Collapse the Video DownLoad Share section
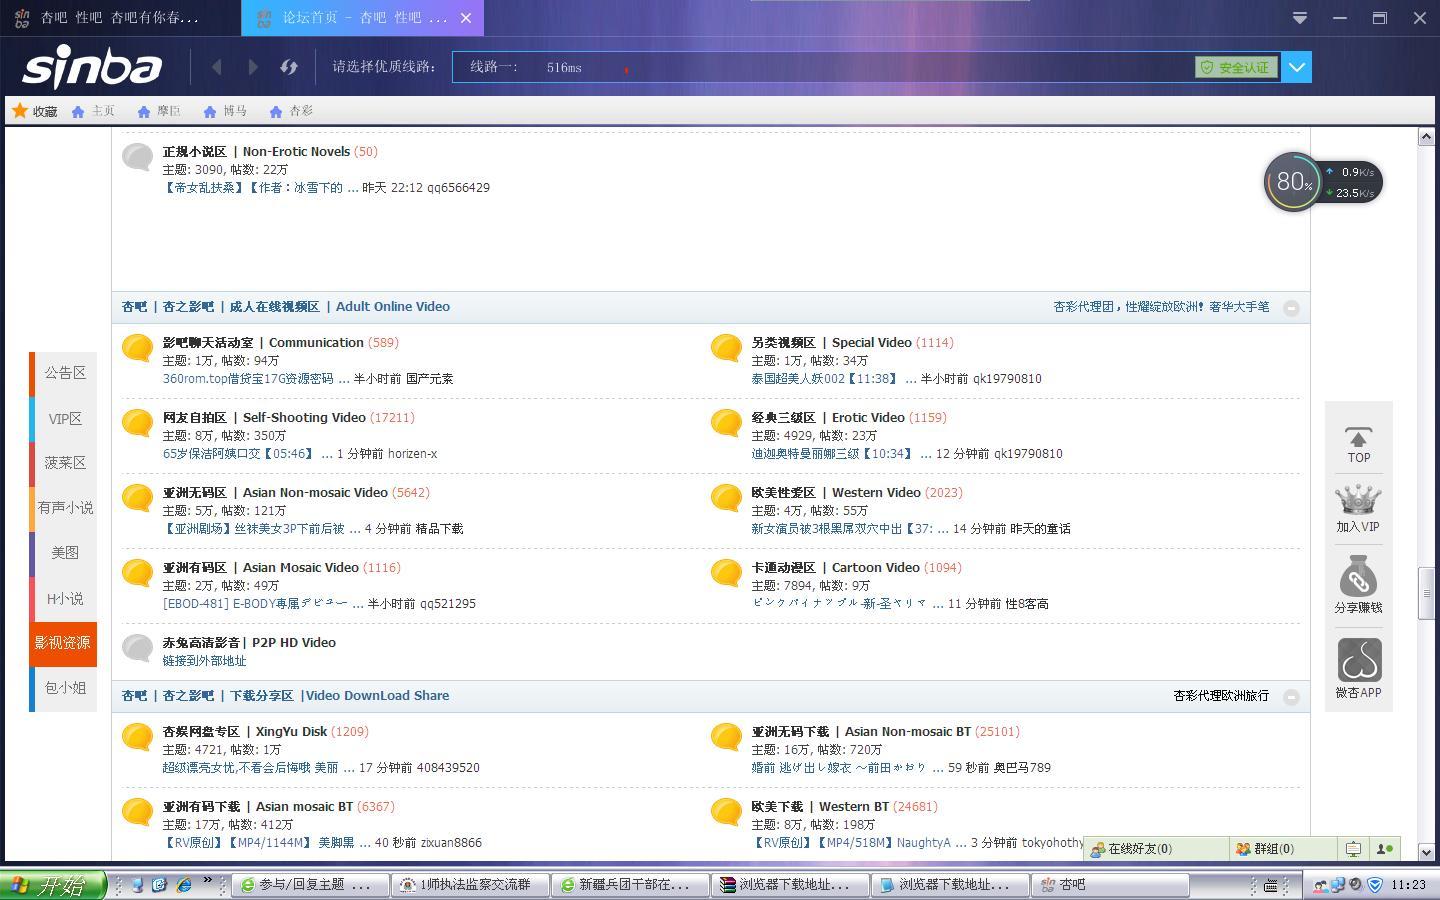This screenshot has width=1440, height=900. pos(1291,697)
